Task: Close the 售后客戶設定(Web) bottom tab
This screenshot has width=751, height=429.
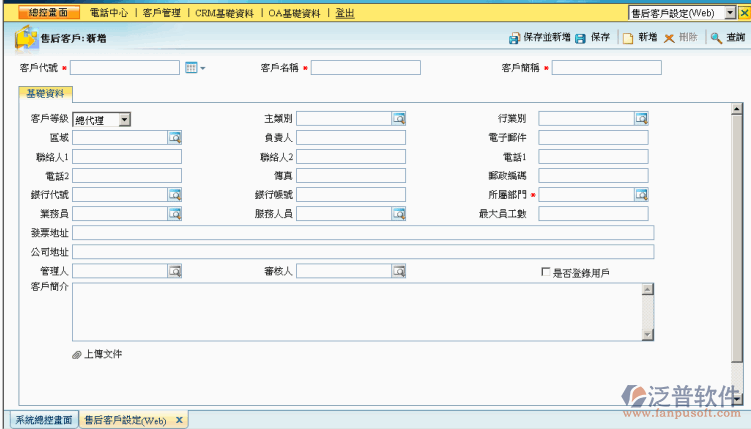Action: pos(179,420)
